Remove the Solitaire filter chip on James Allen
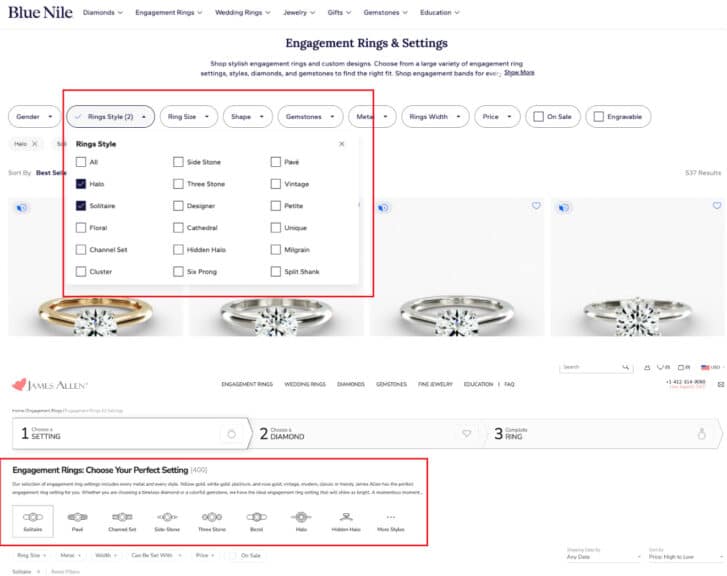The image size is (727, 576). (x=38, y=572)
